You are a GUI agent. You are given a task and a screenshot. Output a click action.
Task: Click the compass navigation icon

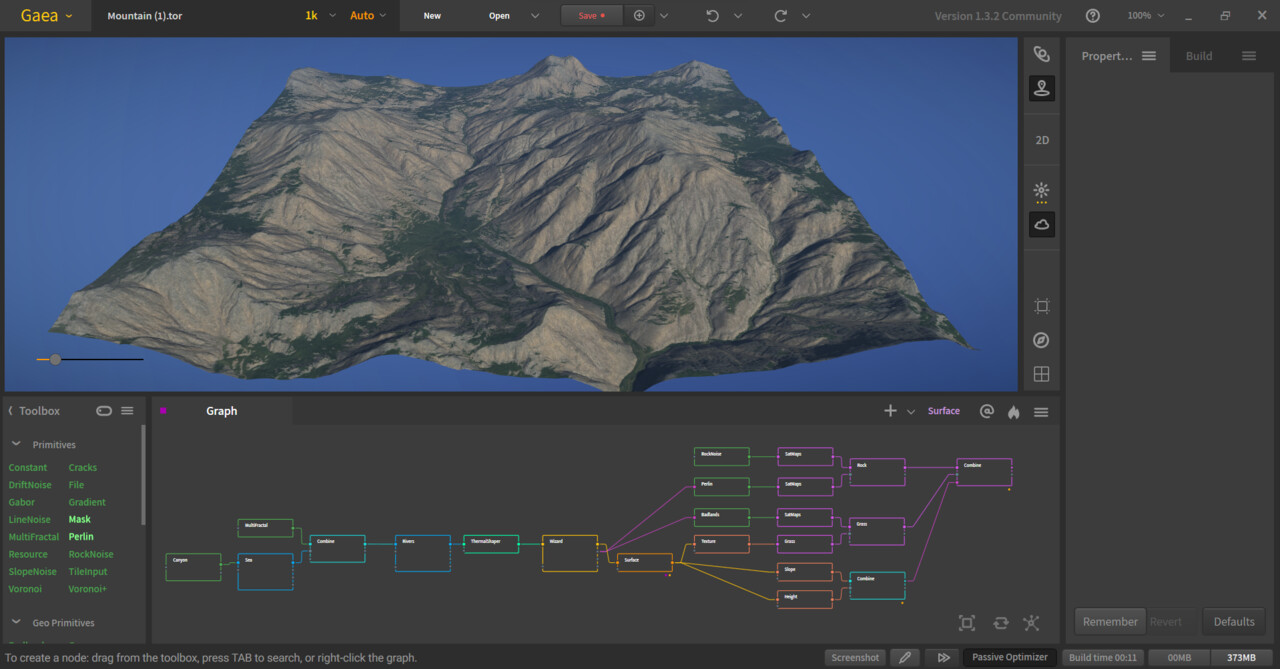[x=1041, y=340]
